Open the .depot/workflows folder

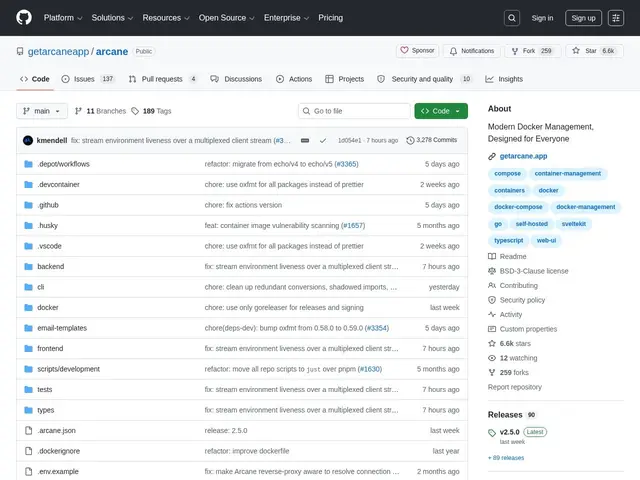point(63,164)
